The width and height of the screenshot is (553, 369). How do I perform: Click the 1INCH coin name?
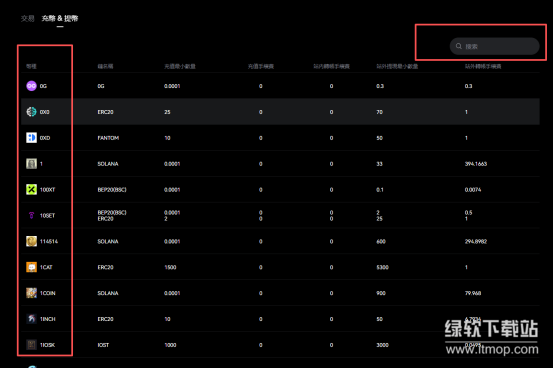pos(48,319)
